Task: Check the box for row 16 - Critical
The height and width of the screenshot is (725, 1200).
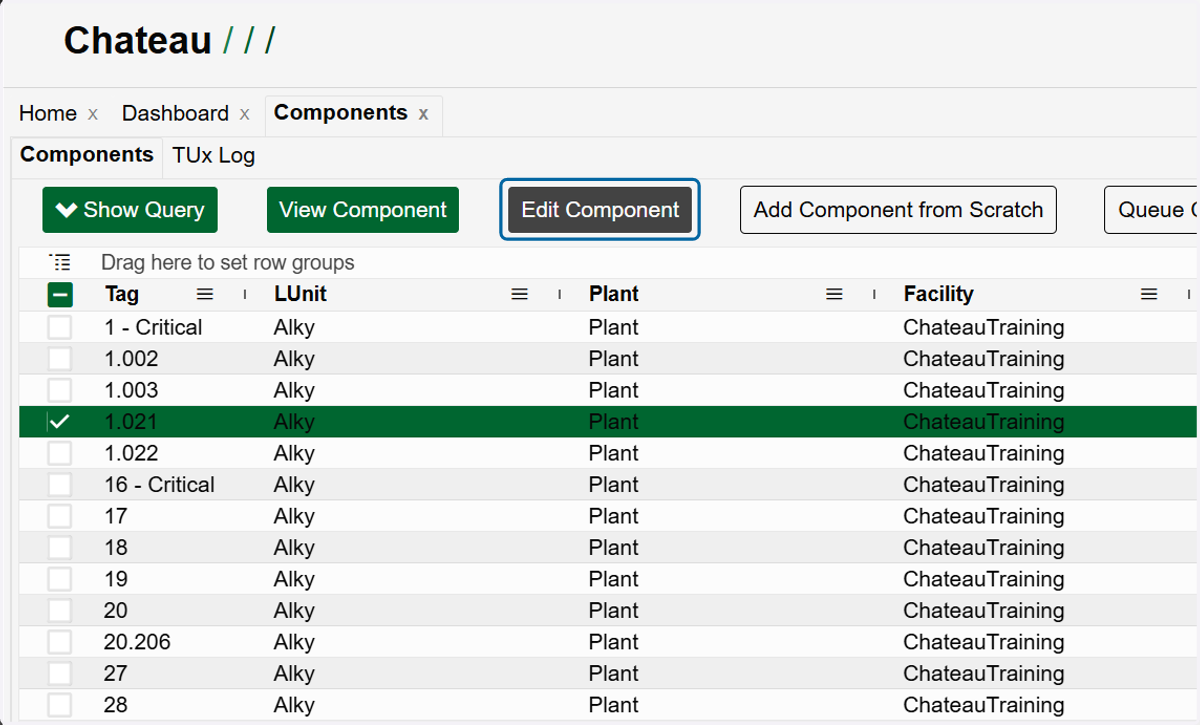Action: click(x=60, y=485)
